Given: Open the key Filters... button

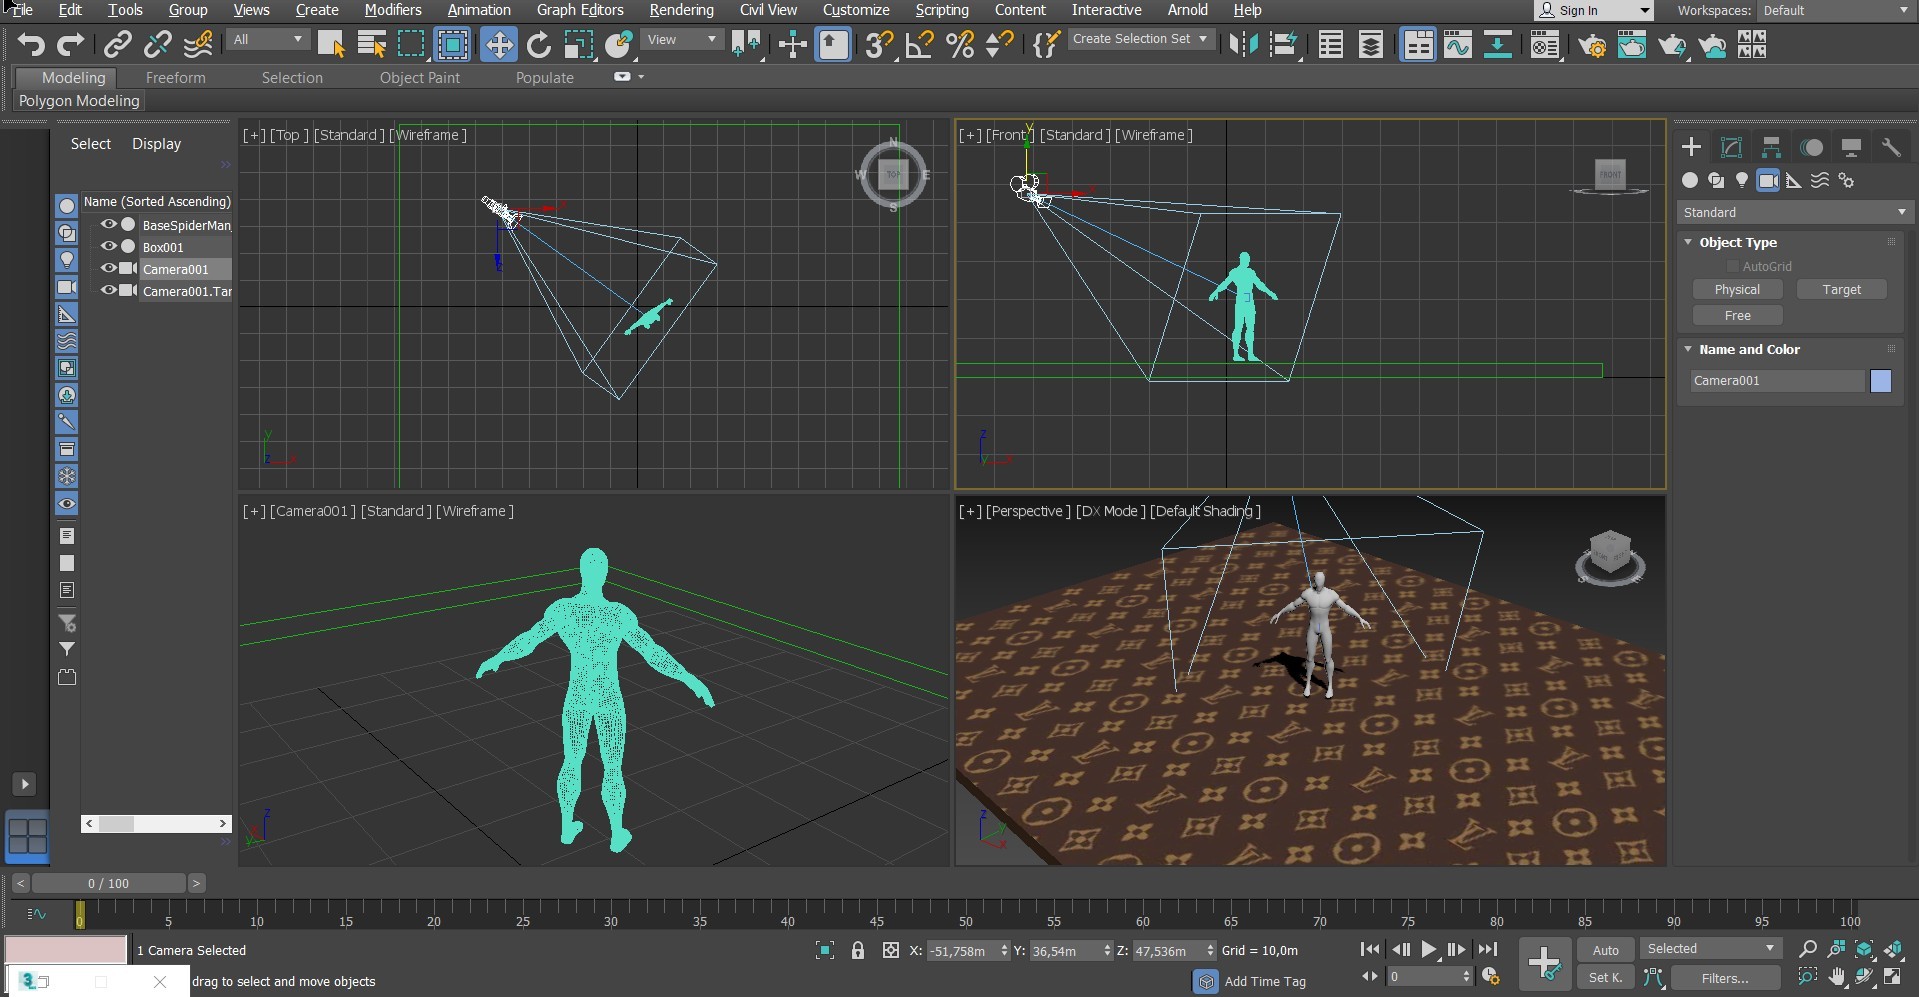Looking at the screenshot, I should 1725,977.
